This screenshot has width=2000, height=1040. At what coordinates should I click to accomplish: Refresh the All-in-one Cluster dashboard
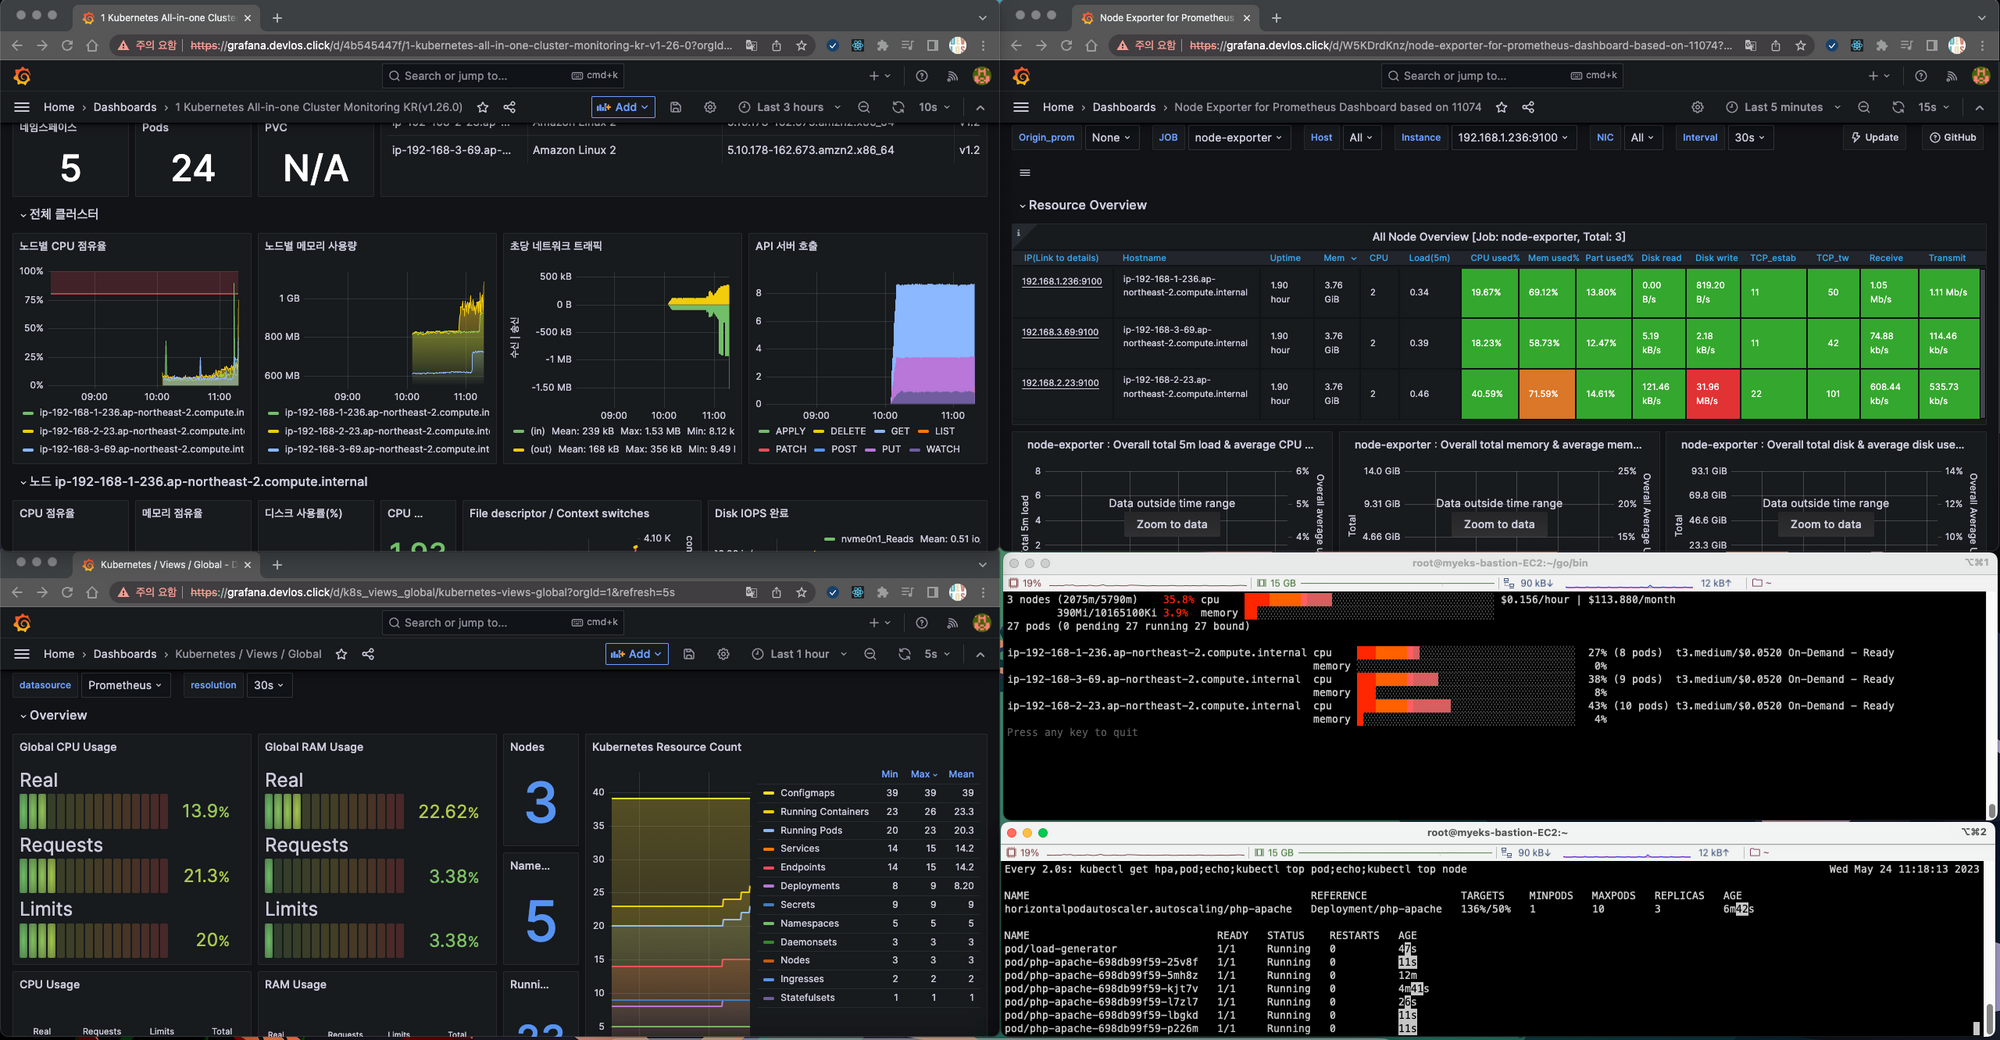tap(898, 107)
